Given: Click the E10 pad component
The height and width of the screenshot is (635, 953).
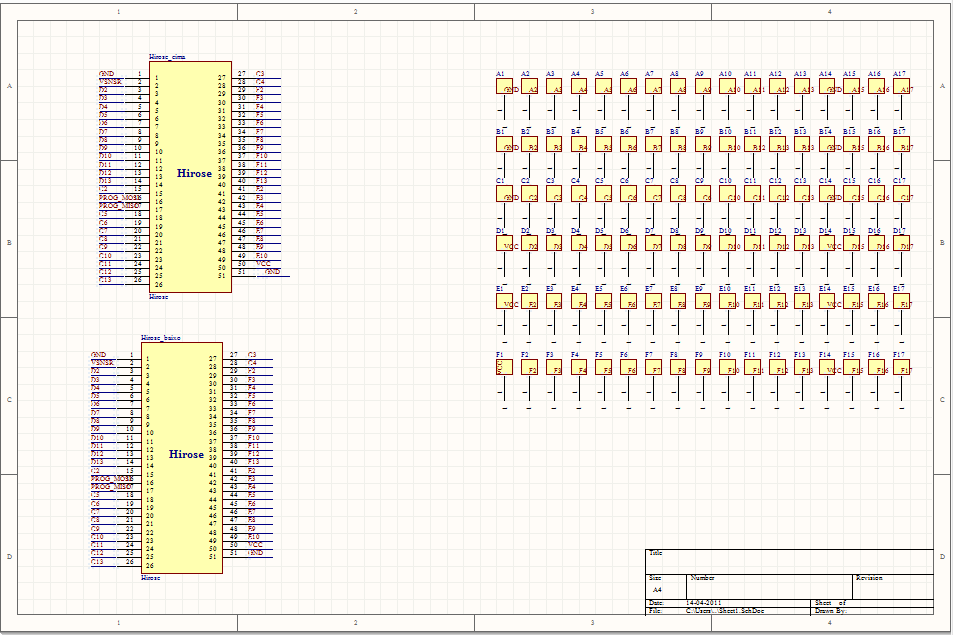Looking at the screenshot, I should (728, 301).
